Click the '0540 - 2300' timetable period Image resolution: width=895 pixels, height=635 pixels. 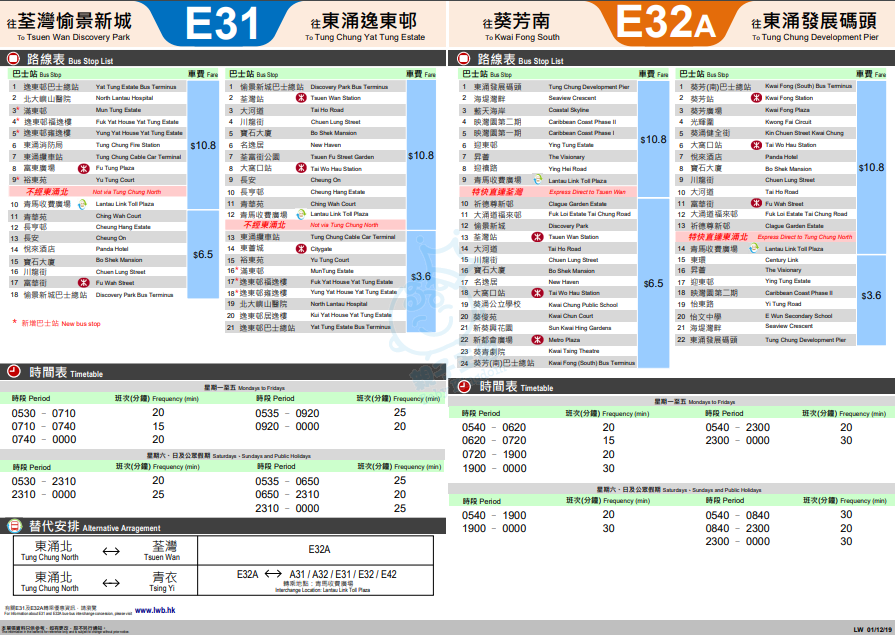click(x=737, y=427)
